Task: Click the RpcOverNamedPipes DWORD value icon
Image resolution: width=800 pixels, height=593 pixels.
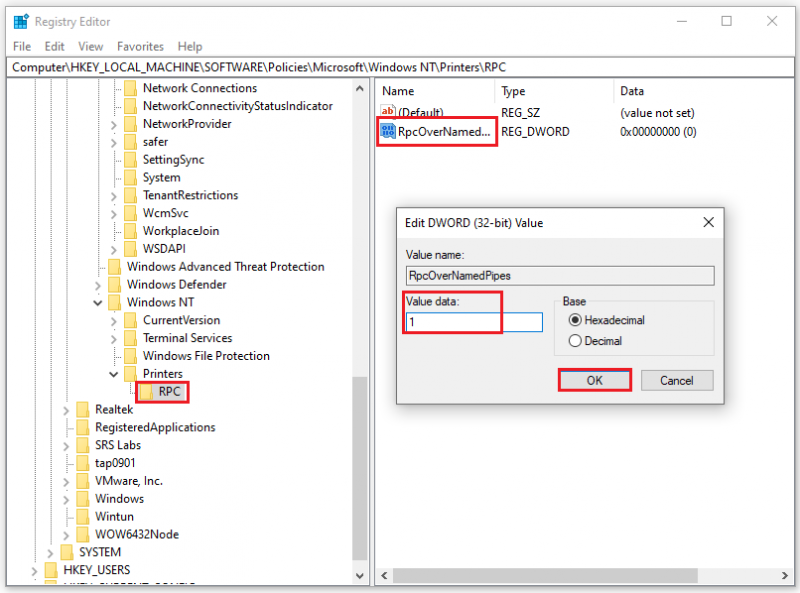Action: tap(388, 131)
